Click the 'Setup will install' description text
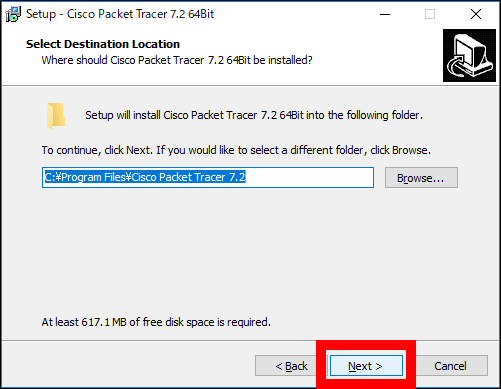The height and width of the screenshot is (389, 501). tap(254, 115)
